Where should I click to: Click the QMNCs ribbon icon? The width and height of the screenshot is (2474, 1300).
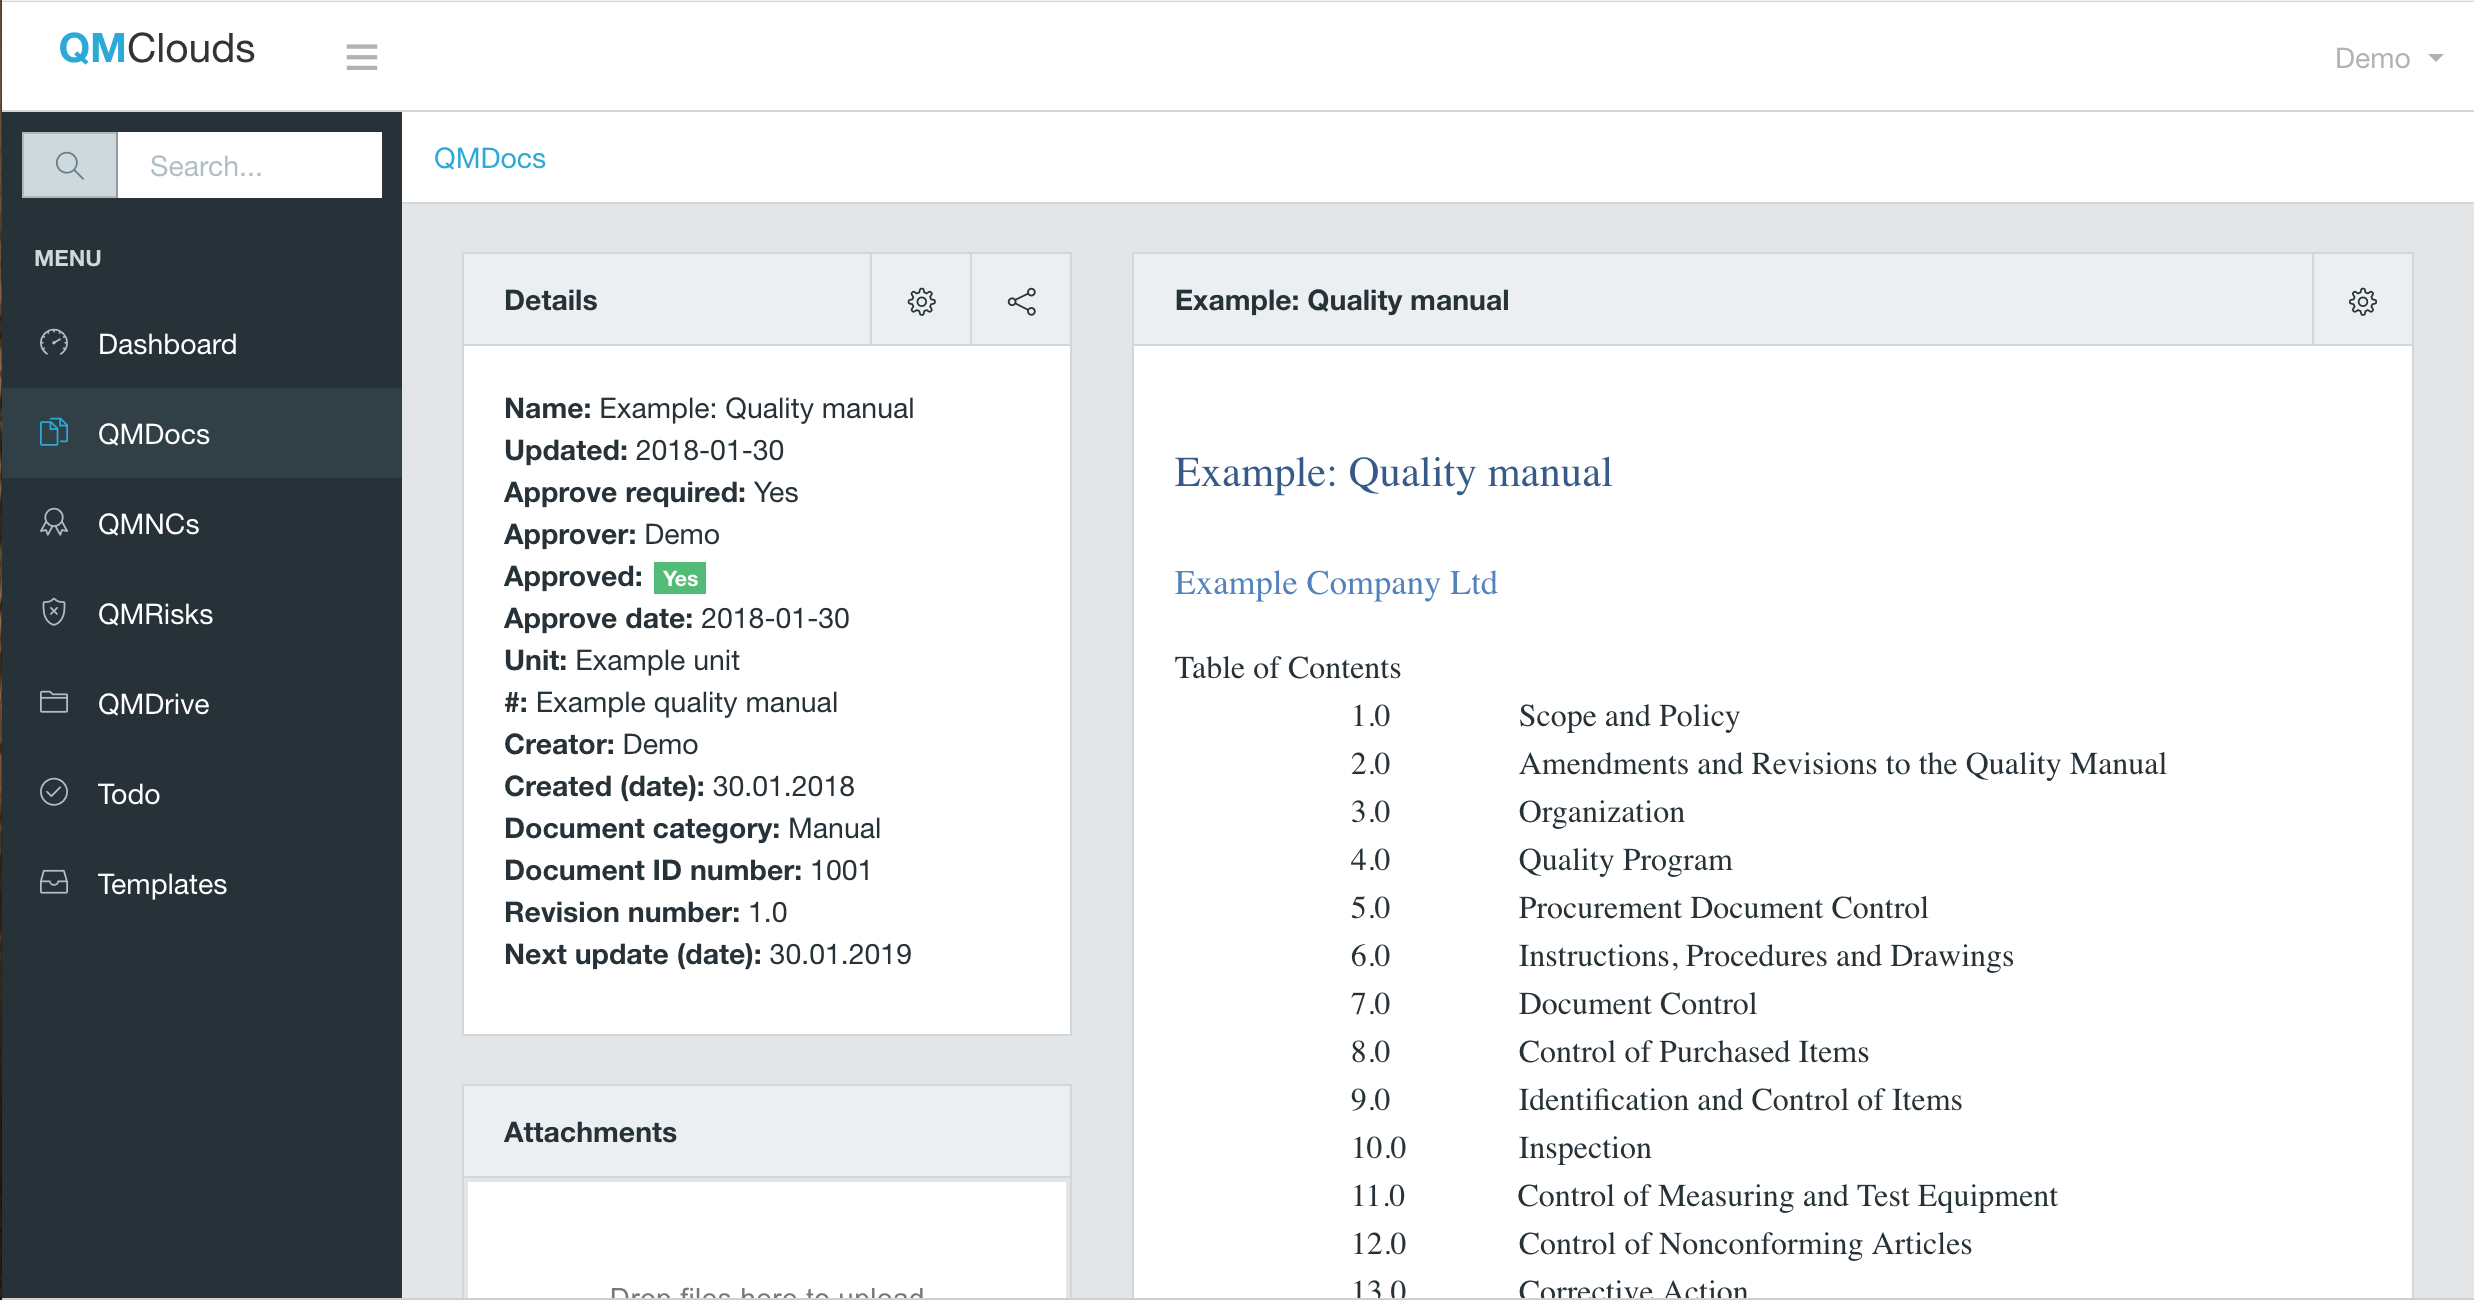[54, 523]
